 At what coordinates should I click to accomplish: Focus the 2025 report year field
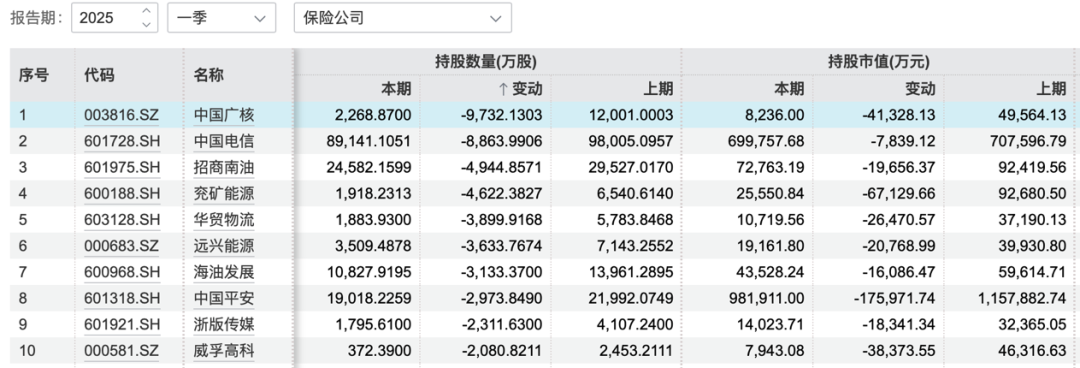[106, 18]
